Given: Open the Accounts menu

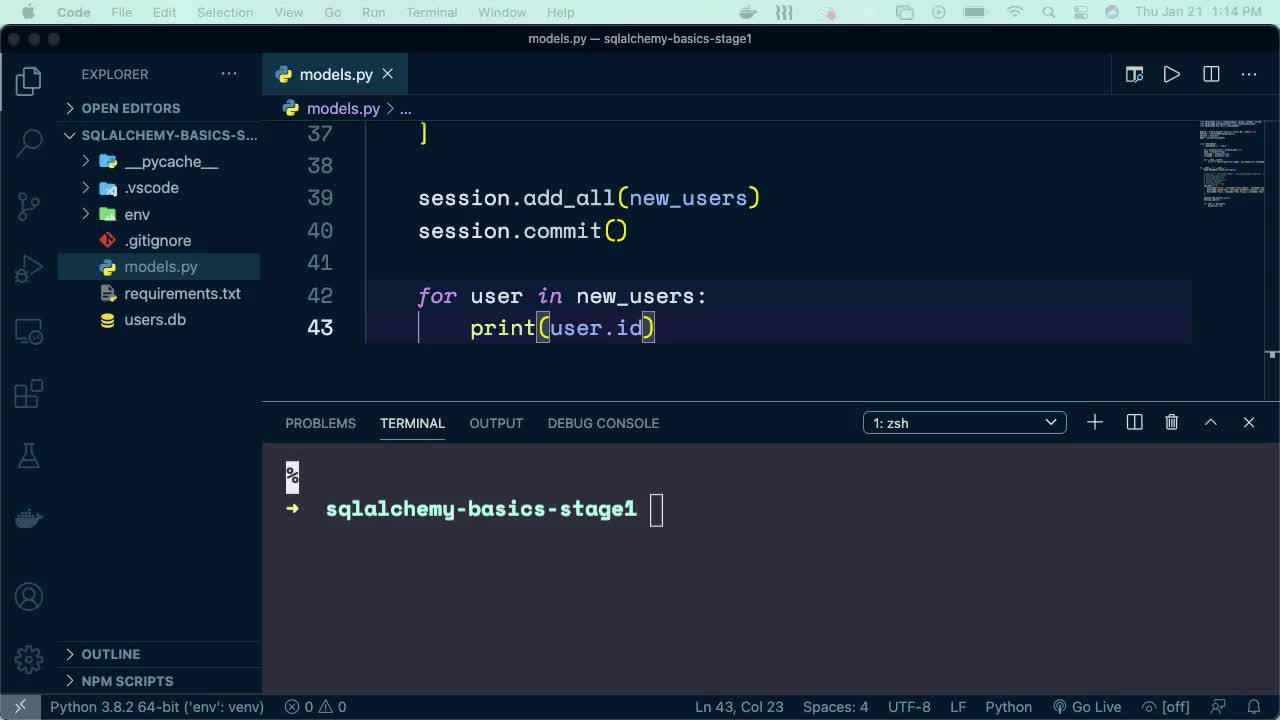Looking at the screenshot, I should pyautogui.click(x=29, y=597).
